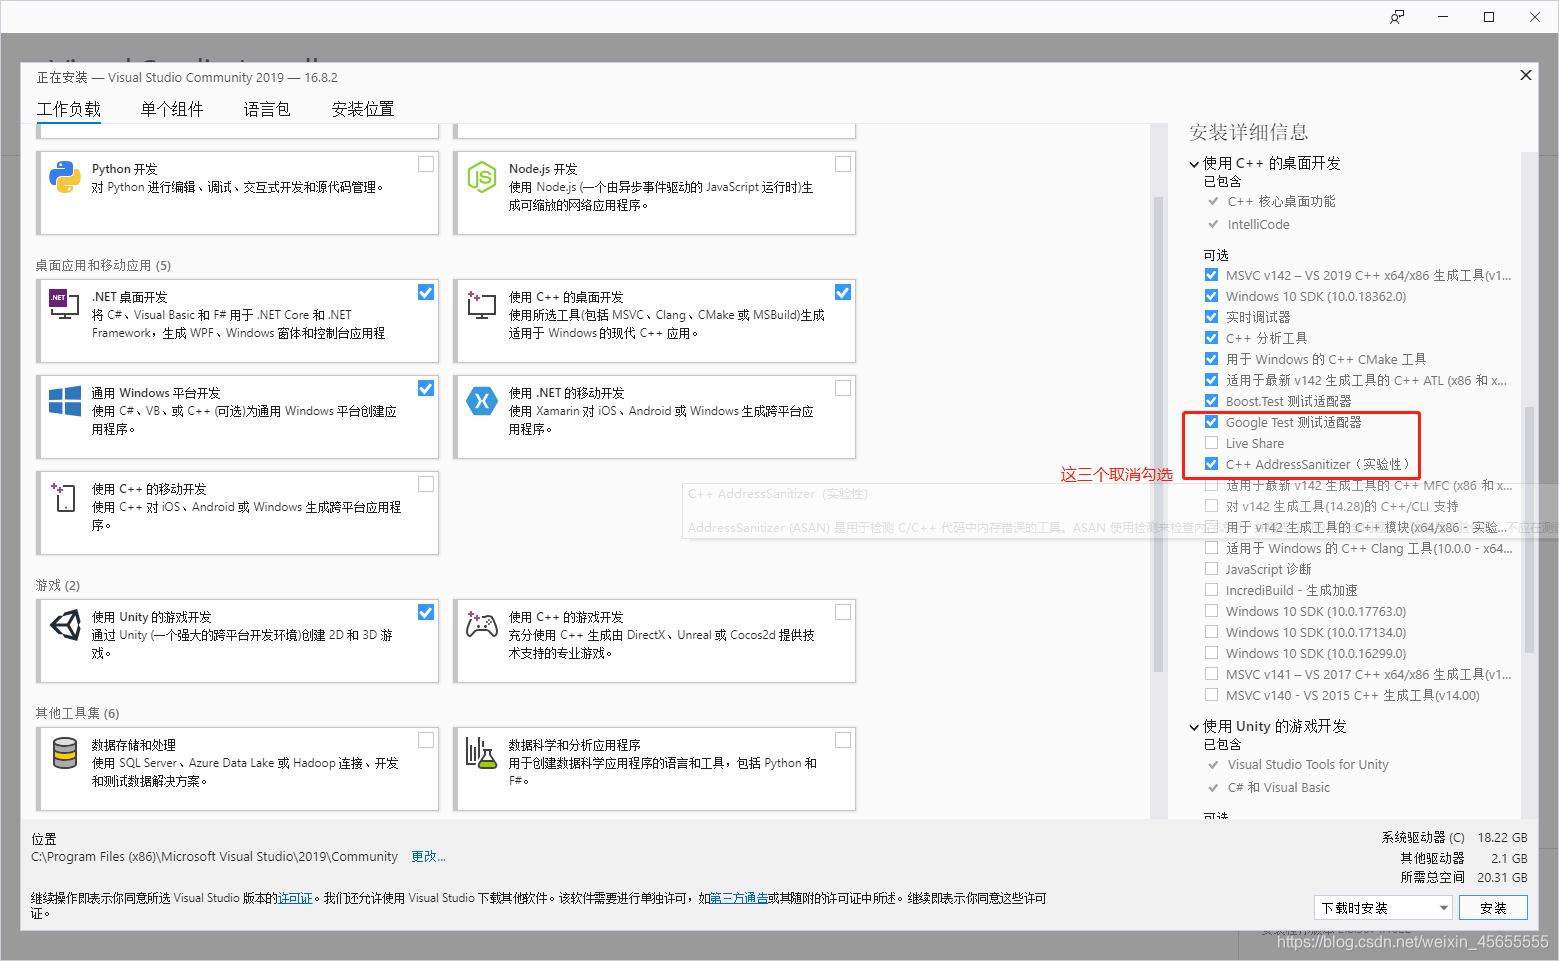Viewport: 1559px width, 961px height.
Task: Switch to the Installation locations tab
Action: (363, 109)
